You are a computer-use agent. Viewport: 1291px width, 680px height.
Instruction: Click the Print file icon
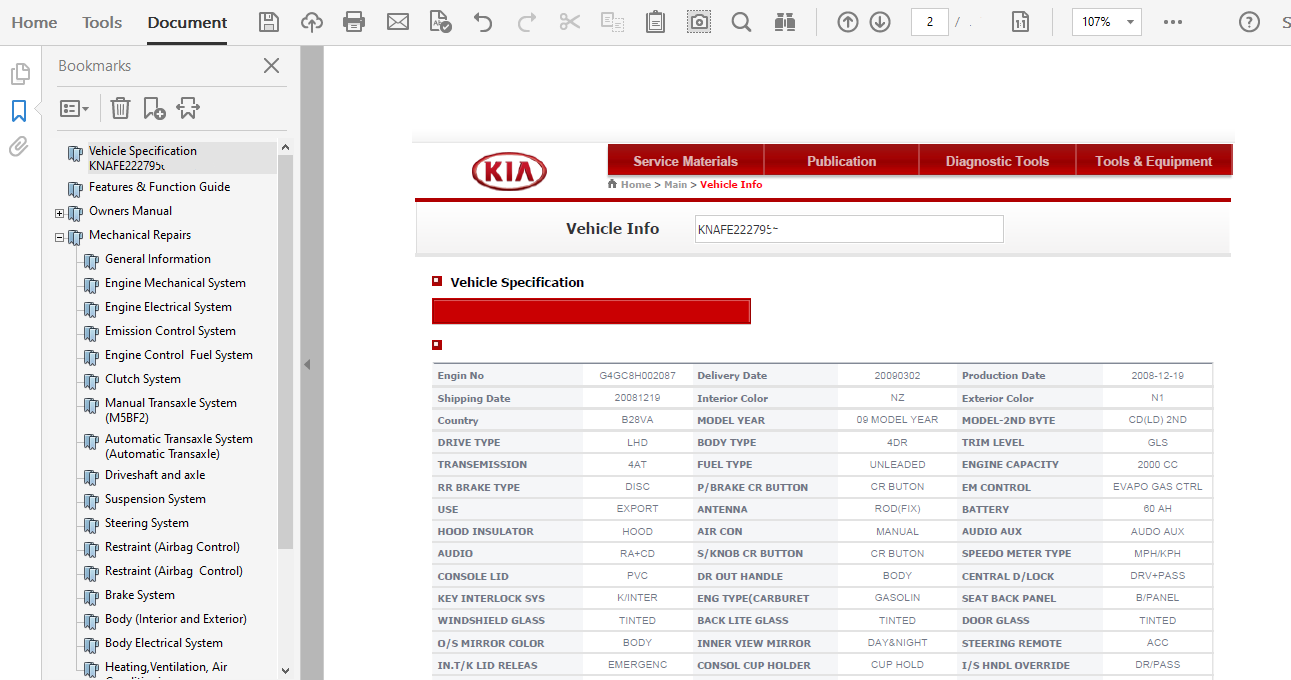tap(354, 22)
